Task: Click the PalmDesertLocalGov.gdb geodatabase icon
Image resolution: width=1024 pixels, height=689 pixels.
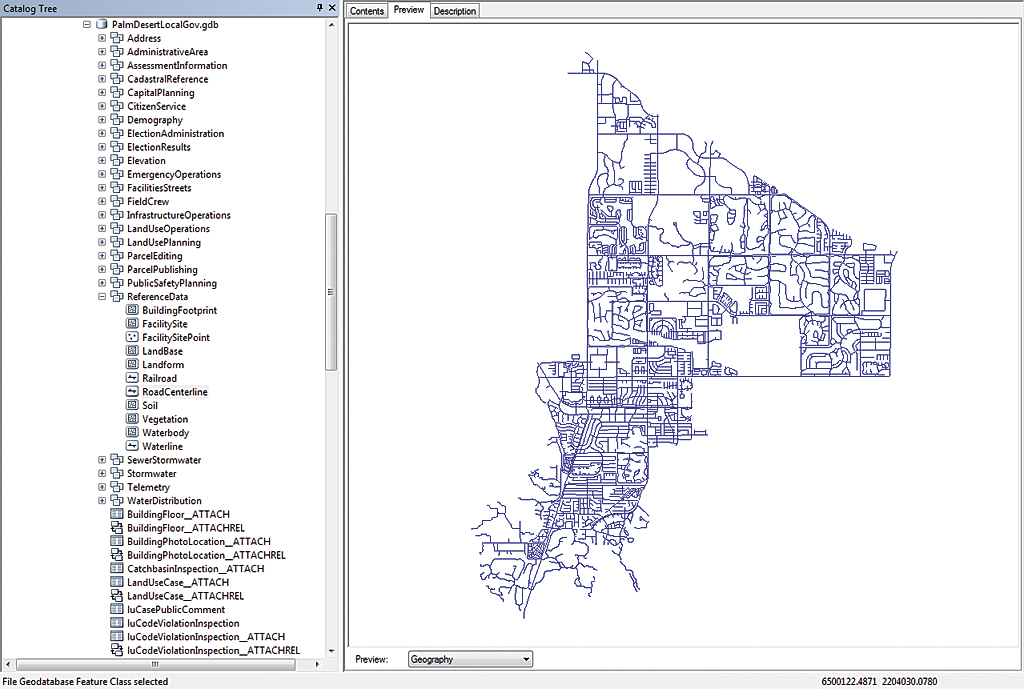Action: click(x=101, y=24)
